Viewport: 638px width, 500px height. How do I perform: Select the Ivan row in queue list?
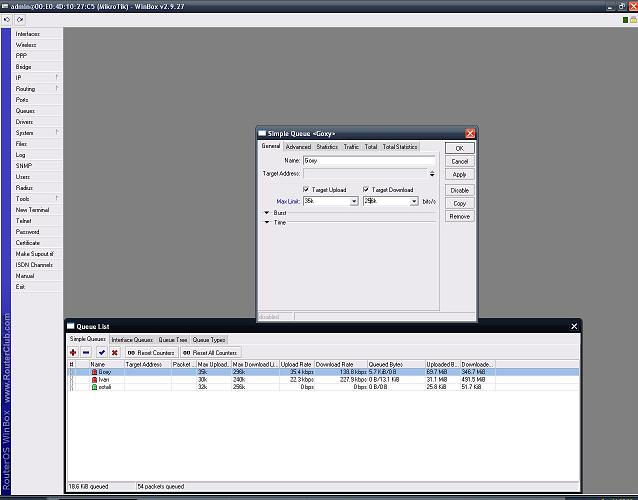tap(323, 380)
